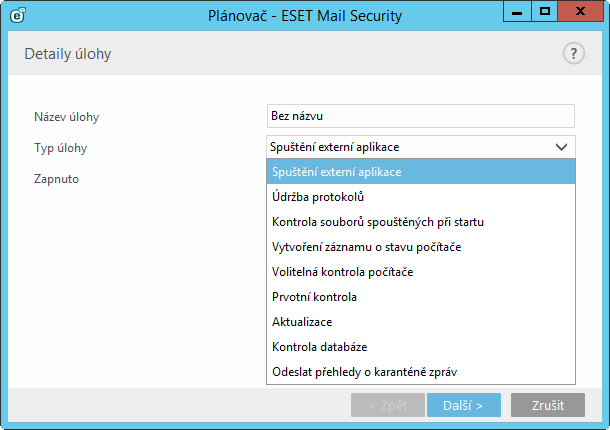Image resolution: width=610 pixels, height=430 pixels.
Task: Click the ESET logo in title bar
Action: point(18,16)
